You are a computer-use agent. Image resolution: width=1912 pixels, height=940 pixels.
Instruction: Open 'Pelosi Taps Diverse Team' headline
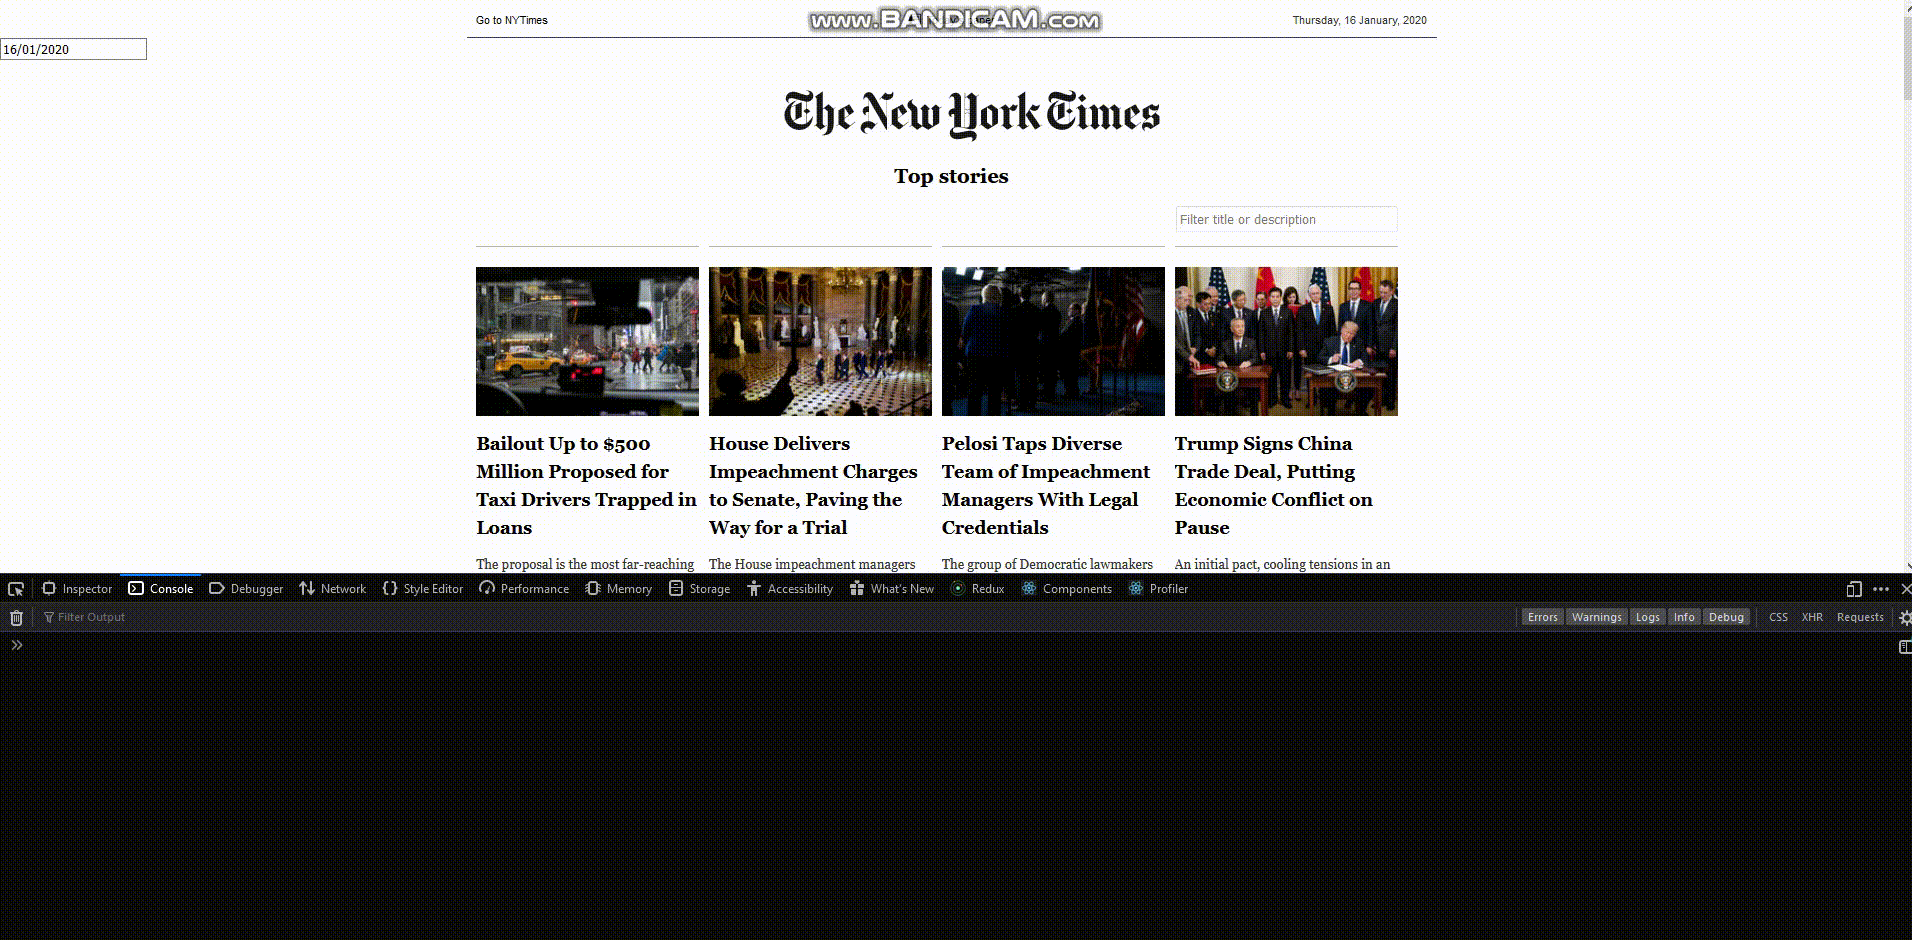(1046, 485)
